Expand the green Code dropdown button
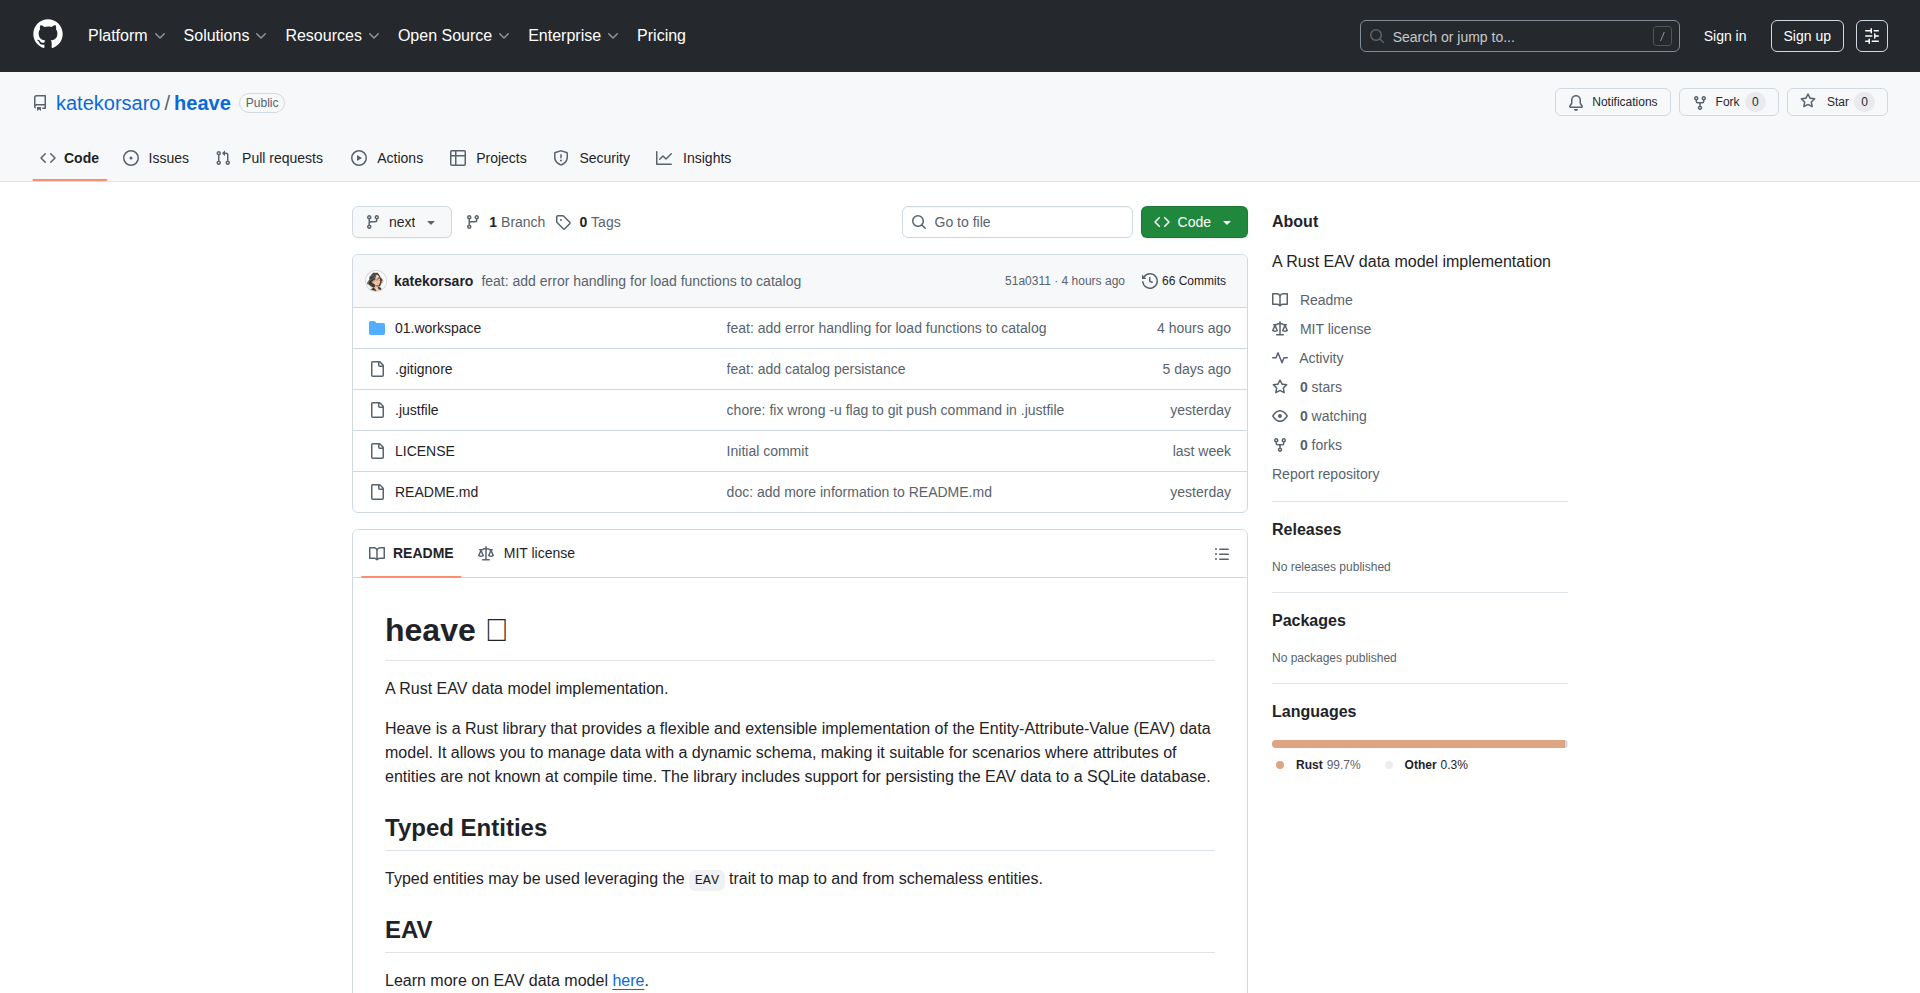This screenshot has height=993, width=1920. [1193, 222]
